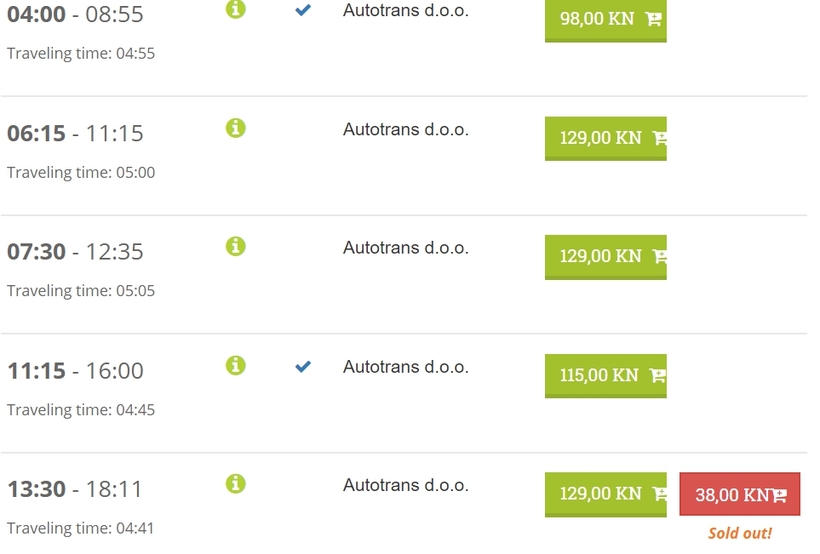820x554 pixels.
Task: Buy 129,00 KN ticket for 07:30 bus
Action: [606, 257]
